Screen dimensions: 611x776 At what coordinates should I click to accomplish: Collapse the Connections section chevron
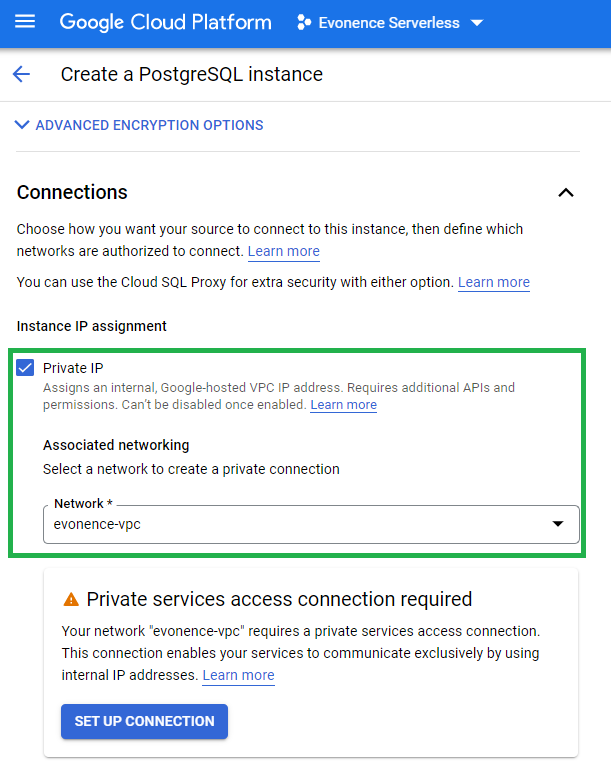point(566,193)
